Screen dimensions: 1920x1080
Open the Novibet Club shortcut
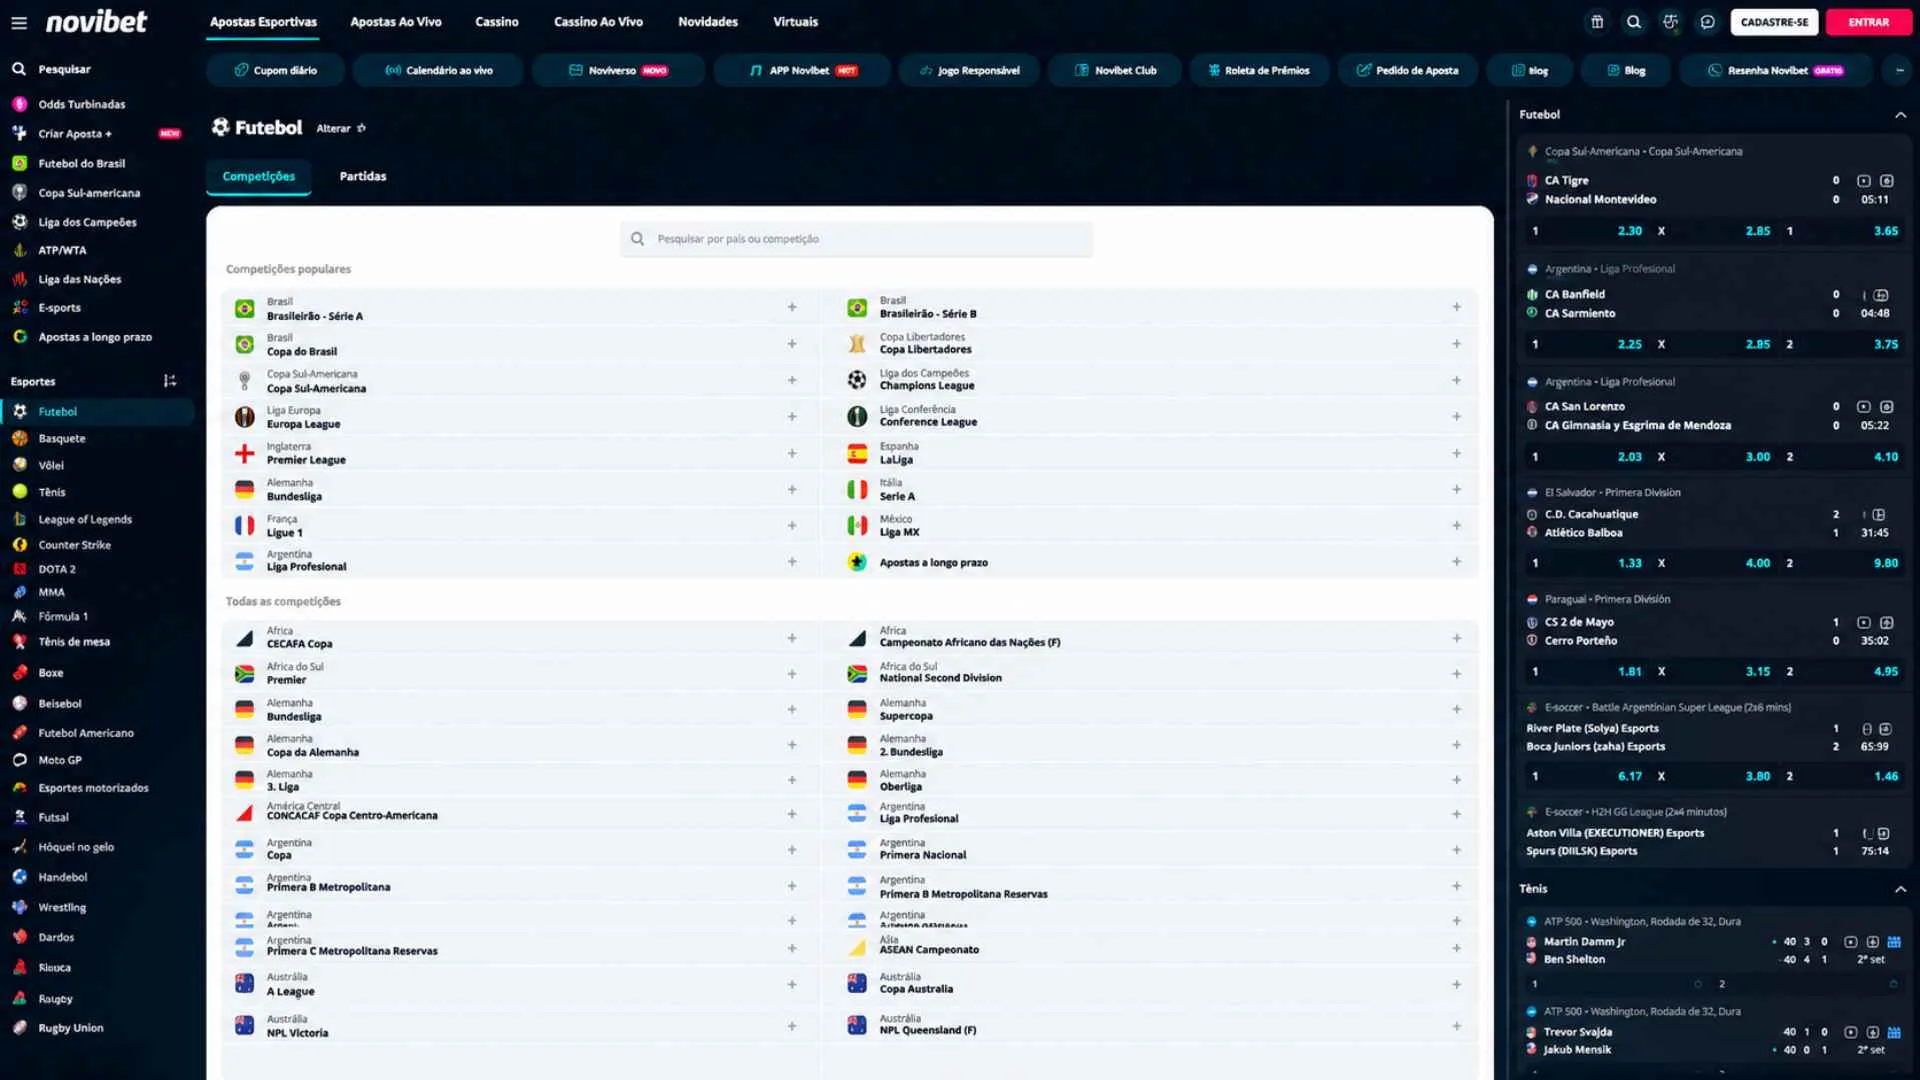1115,70
